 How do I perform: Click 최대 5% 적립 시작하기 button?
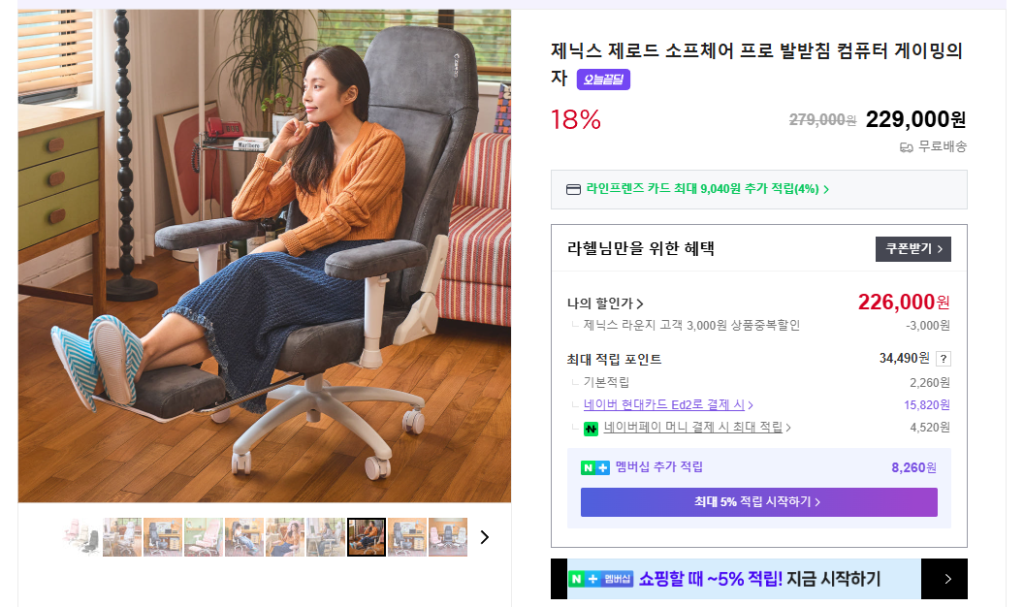tap(758, 502)
